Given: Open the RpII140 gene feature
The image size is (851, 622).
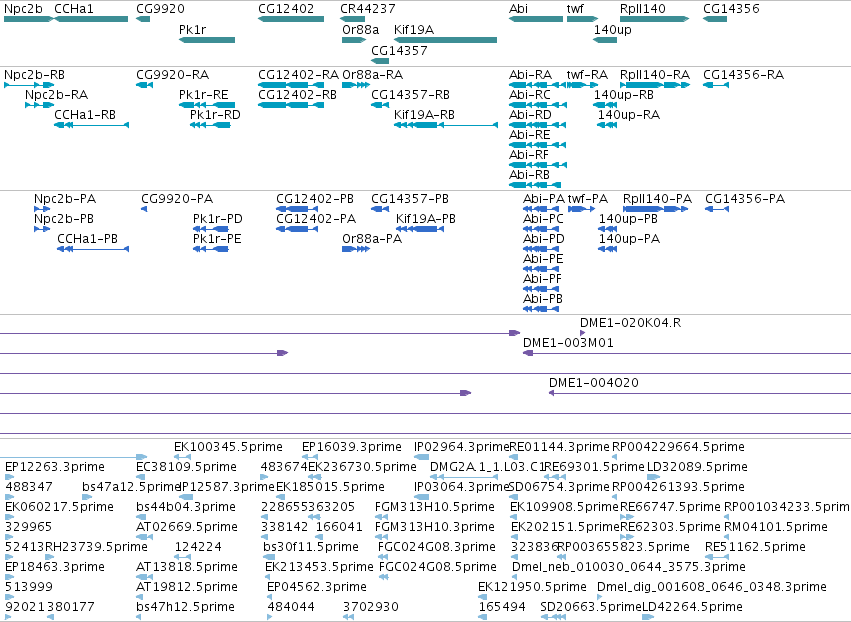Looking at the screenshot, I should pos(655,19).
